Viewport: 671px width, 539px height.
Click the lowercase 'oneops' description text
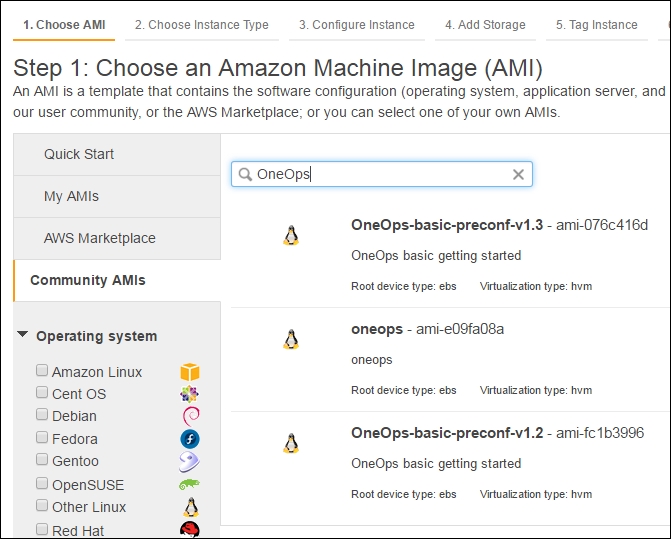(371, 360)
